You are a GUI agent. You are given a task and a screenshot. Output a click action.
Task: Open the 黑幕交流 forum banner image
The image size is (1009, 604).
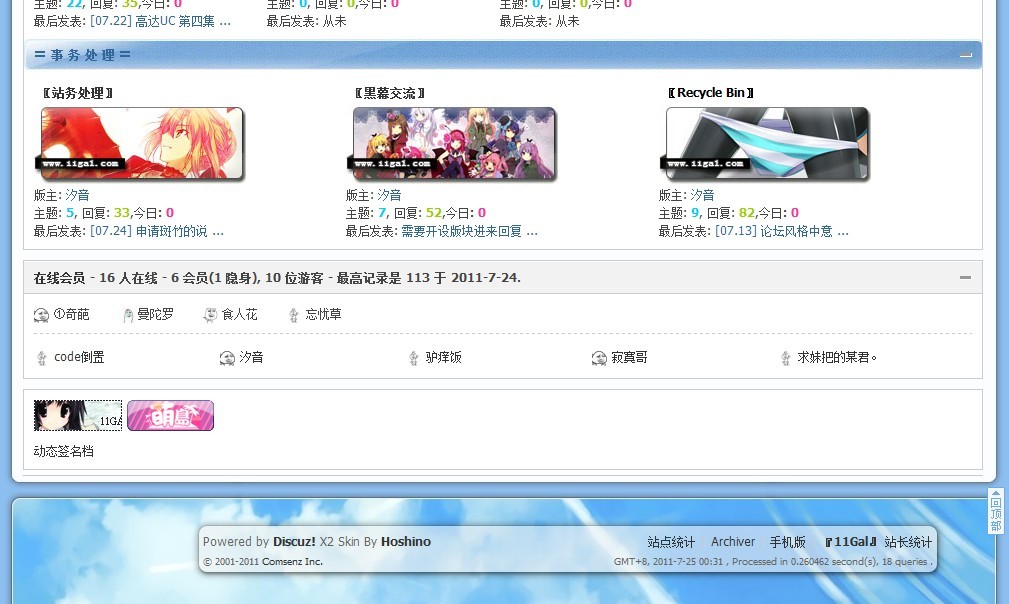pyautogui.click(x=454, y=143)
